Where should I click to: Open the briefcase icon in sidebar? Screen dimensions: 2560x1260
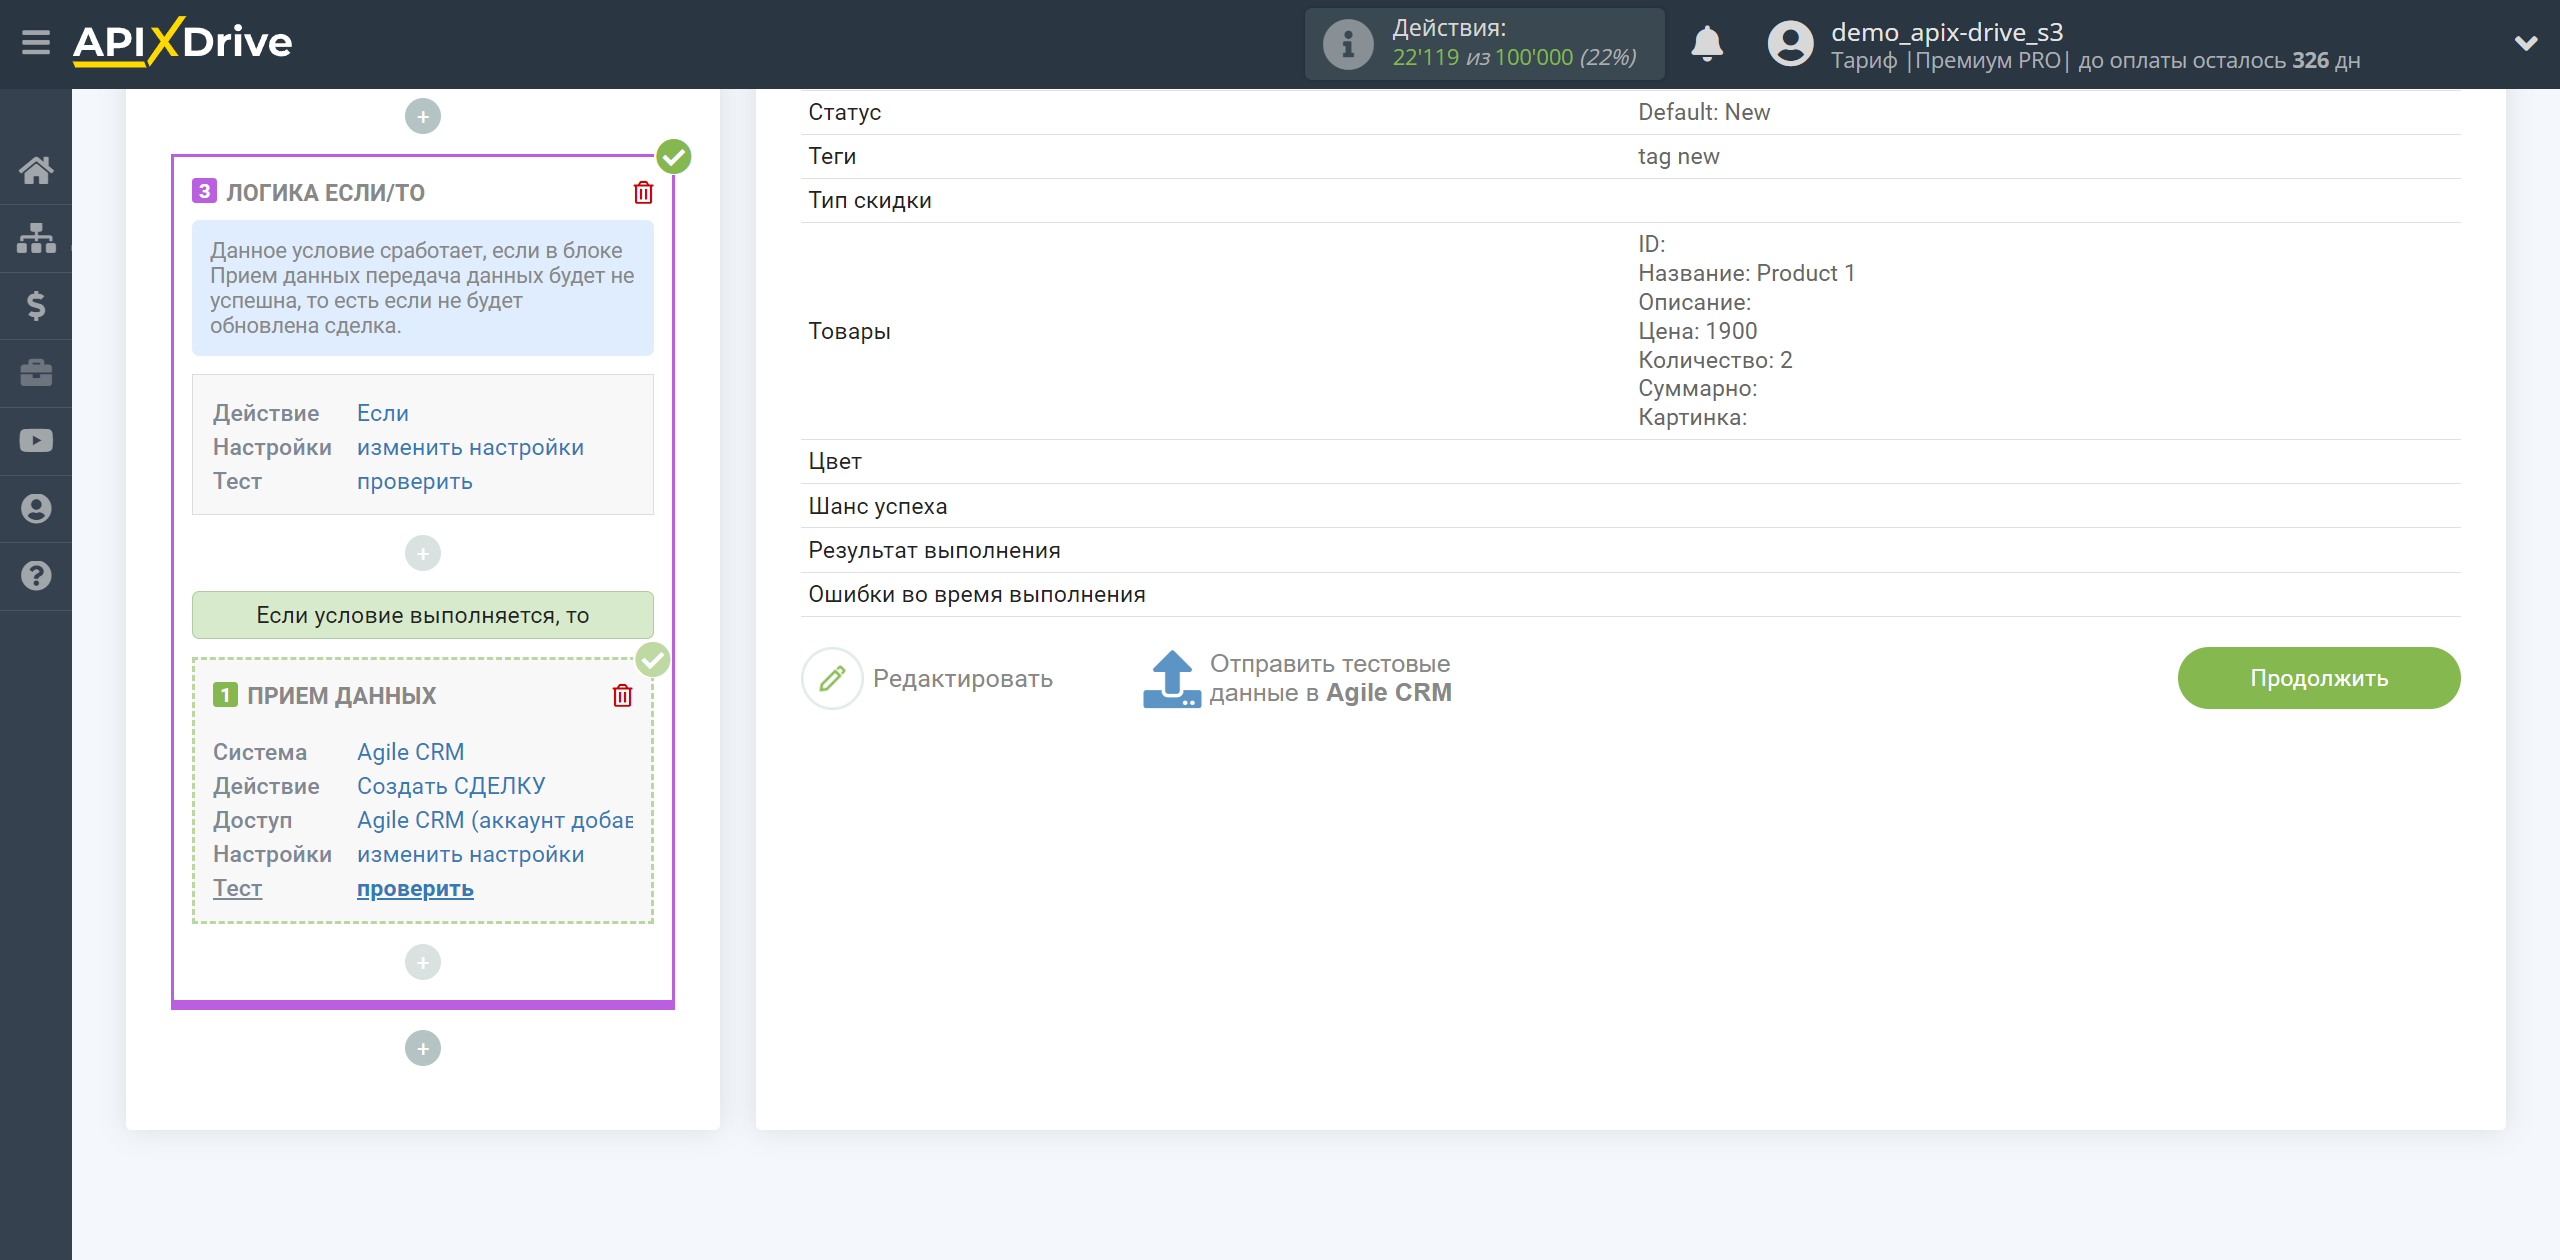[36, 373]
